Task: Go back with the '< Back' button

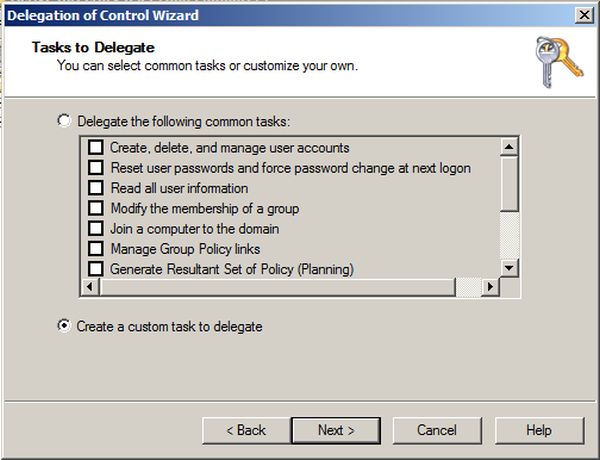Action: (x=246, y=431)
